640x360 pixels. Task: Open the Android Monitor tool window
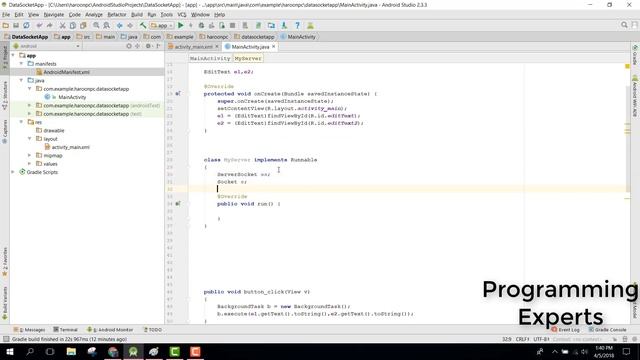coord(110,330)
